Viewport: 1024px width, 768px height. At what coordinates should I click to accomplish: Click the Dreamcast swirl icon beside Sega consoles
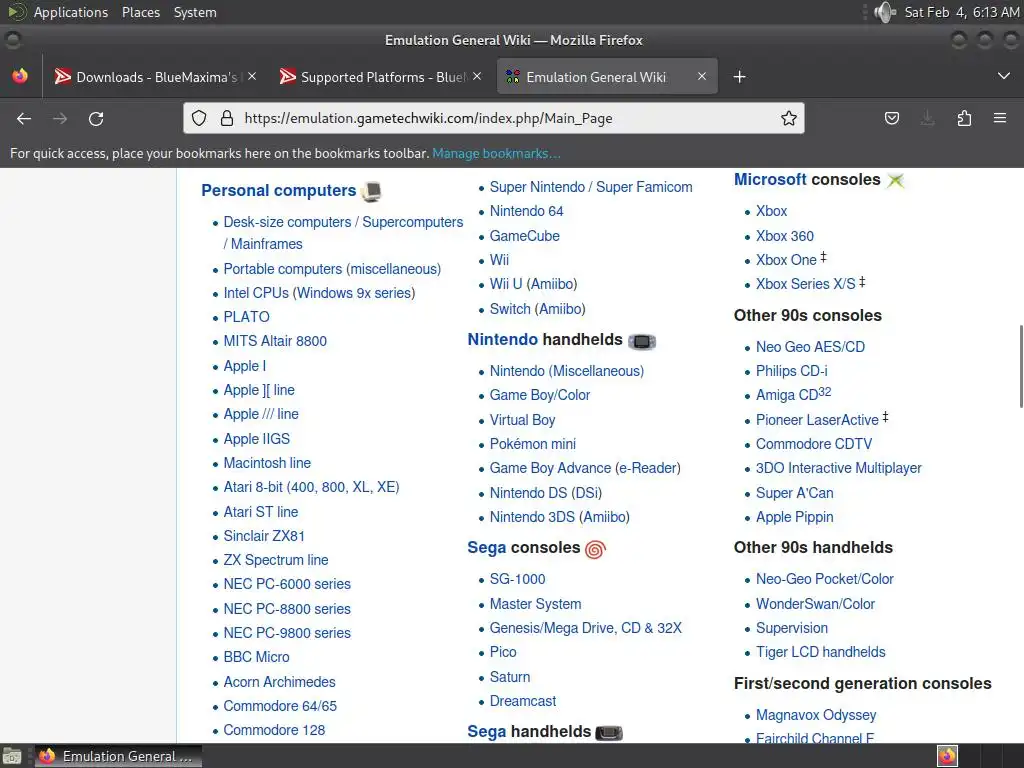tap(595, 549)
